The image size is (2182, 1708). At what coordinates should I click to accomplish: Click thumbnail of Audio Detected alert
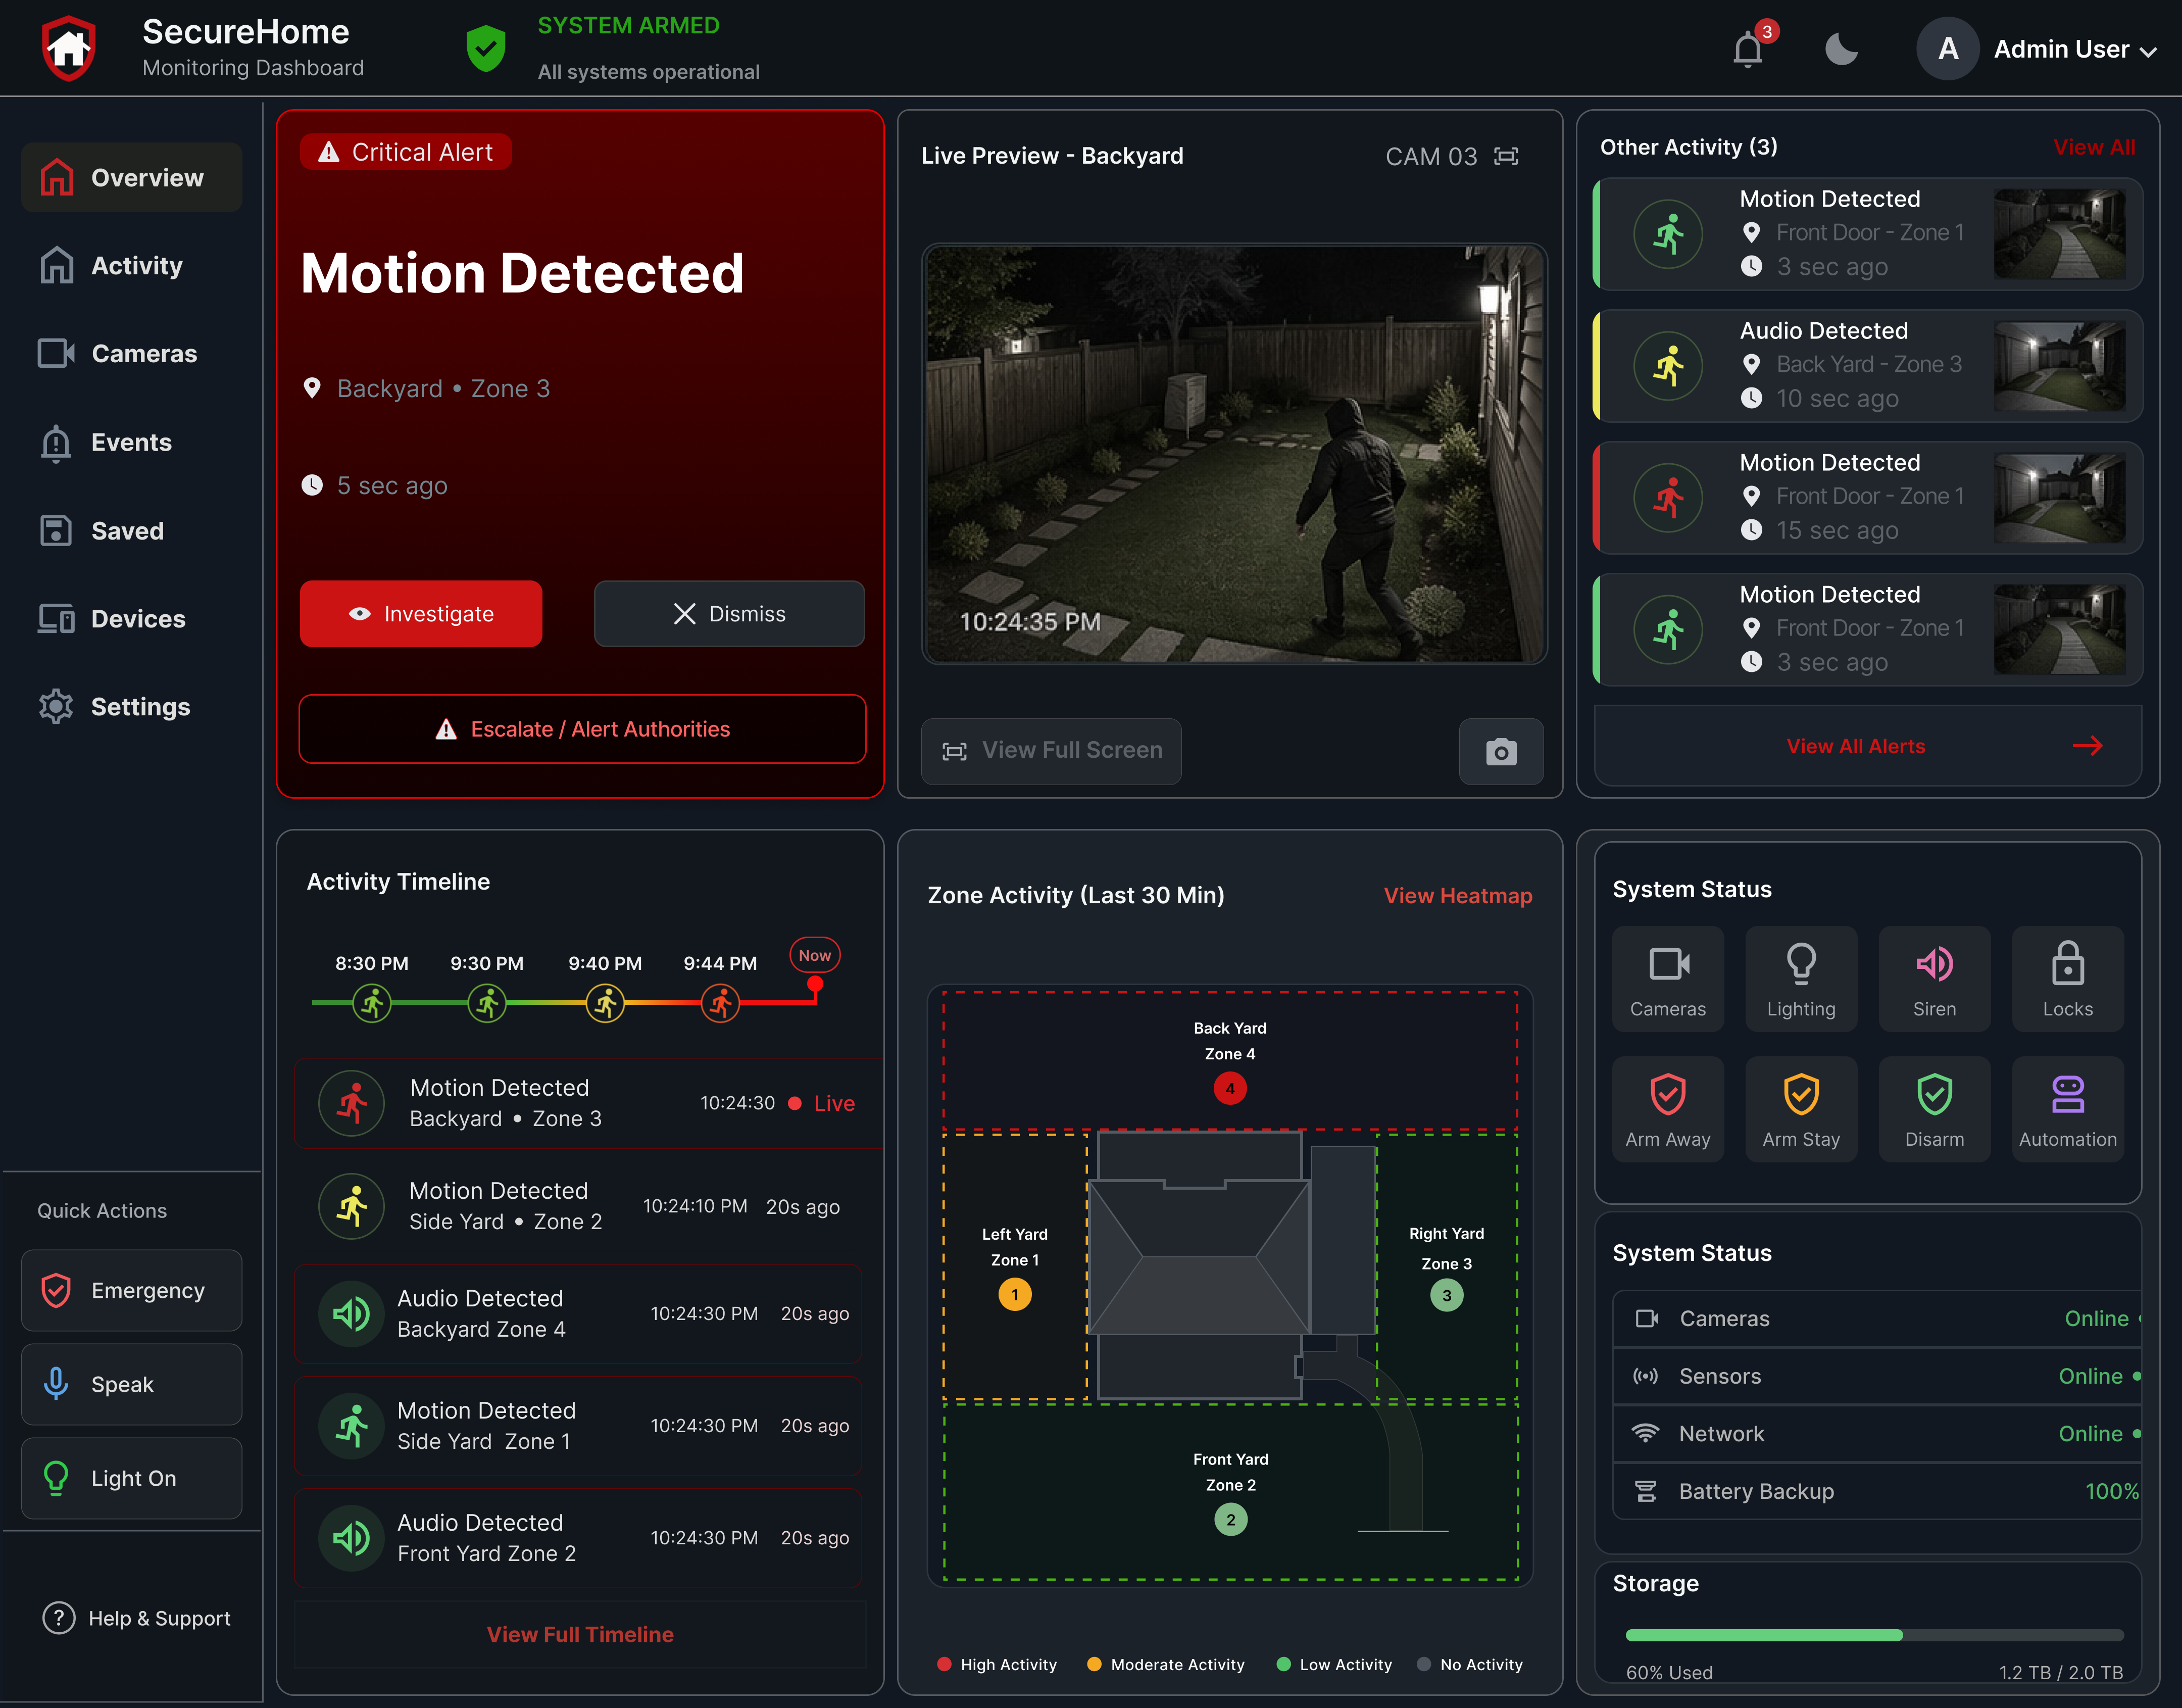[x=2059, y=366]
